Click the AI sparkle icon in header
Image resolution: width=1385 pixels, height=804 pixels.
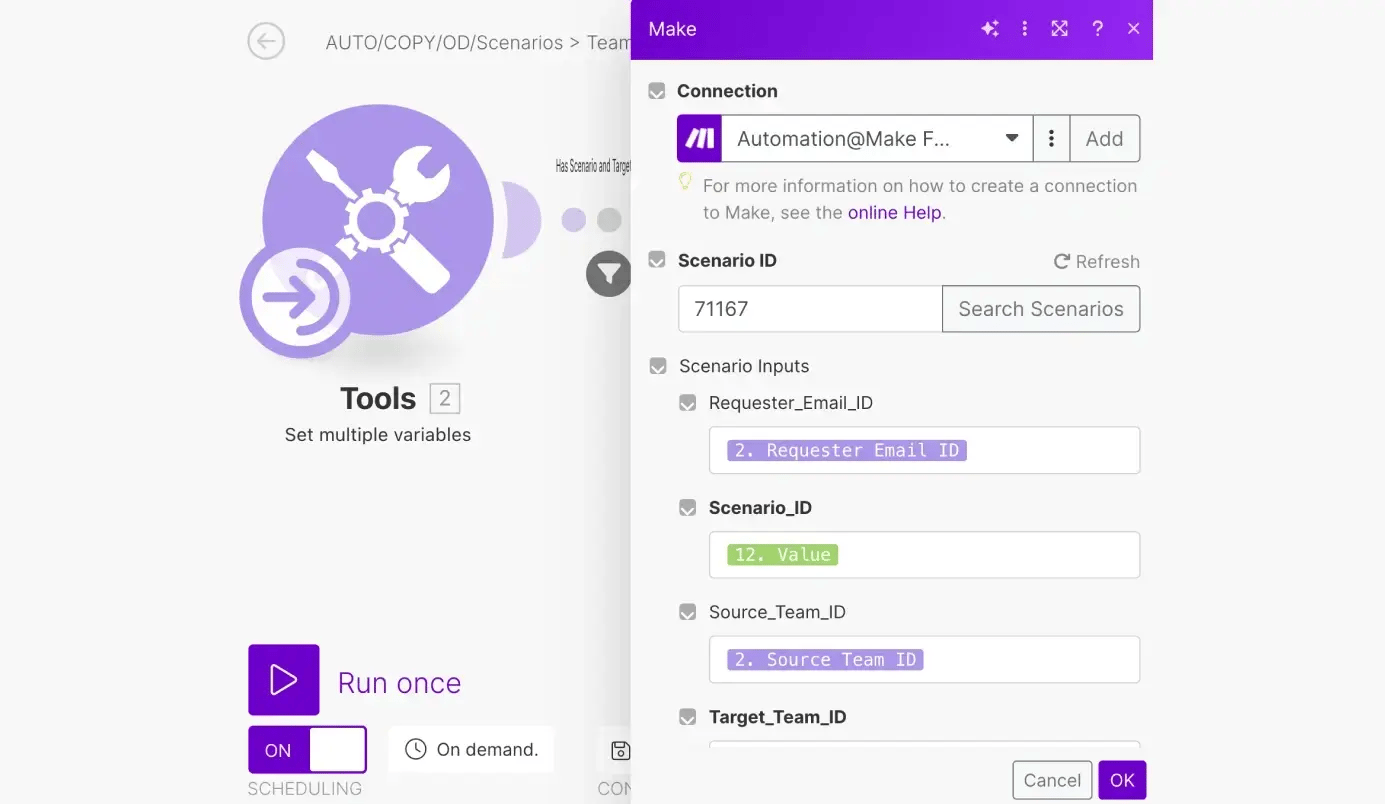coord(989,29)
